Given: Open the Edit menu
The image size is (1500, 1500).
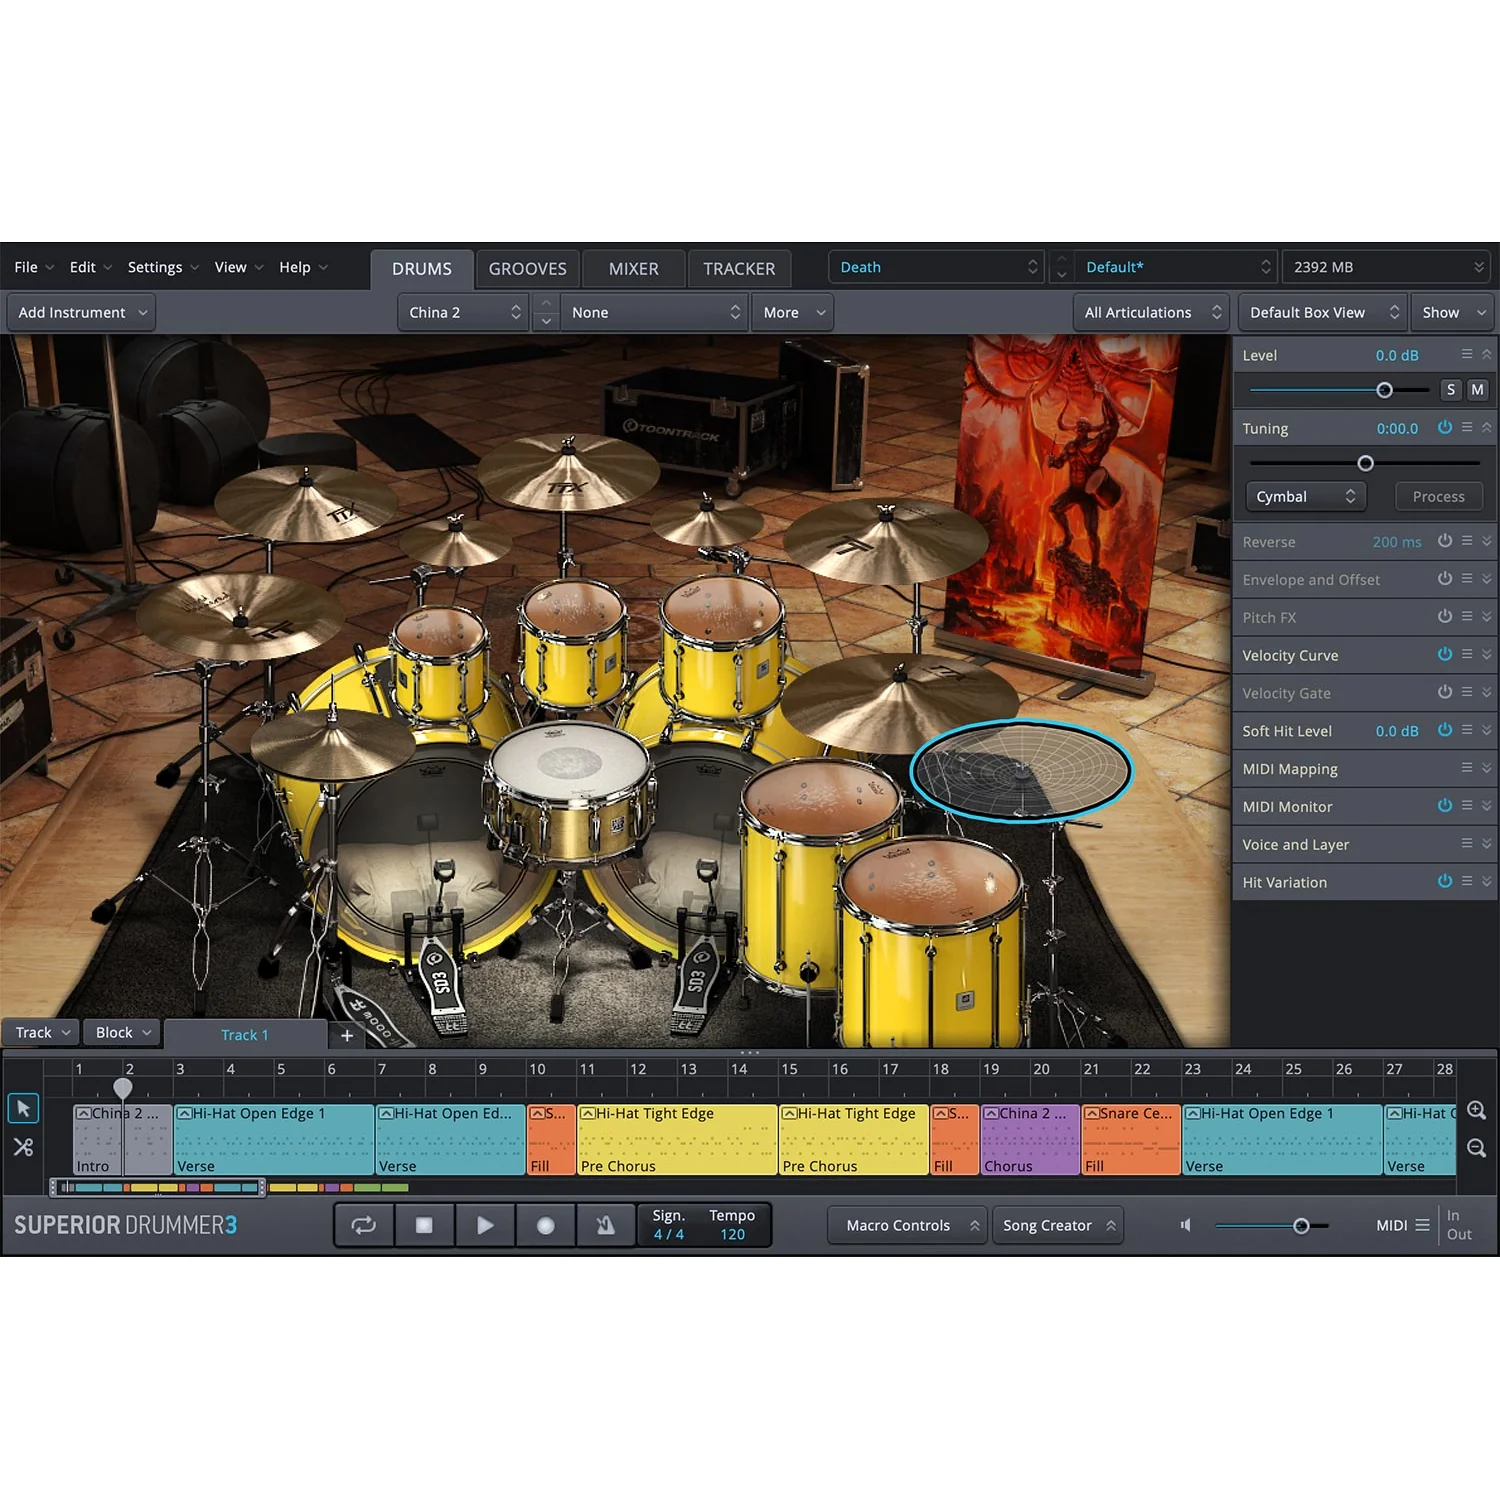Looking at the screenshot, I should [91, 267].
